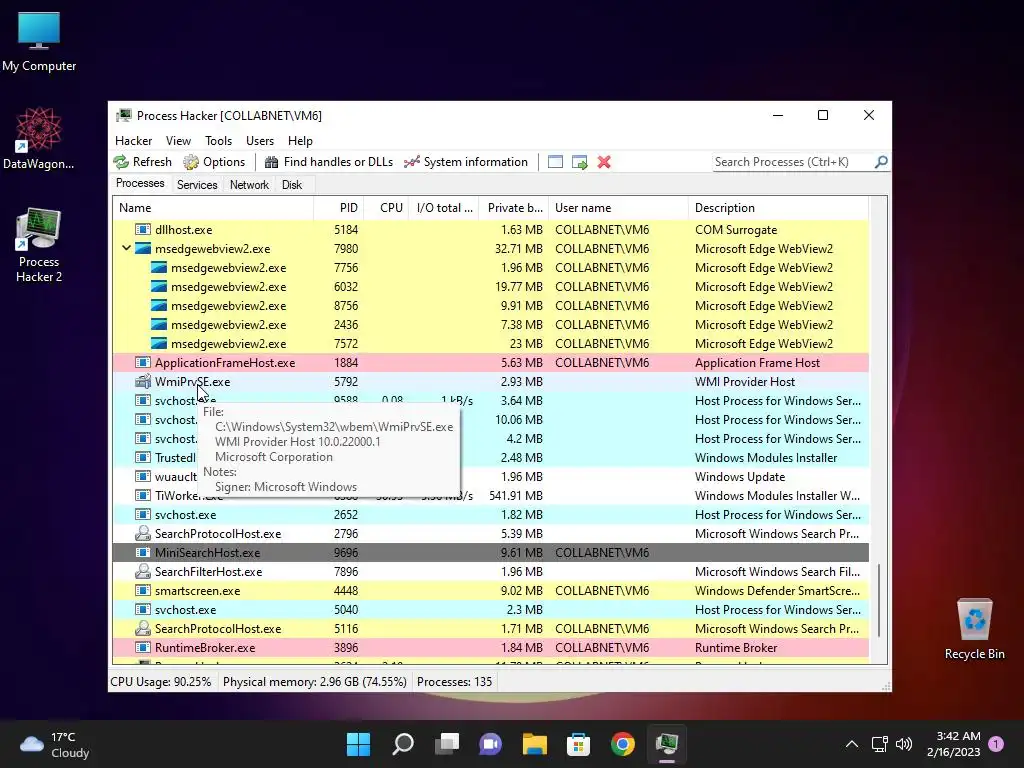Click the WmiPrvSE.exe process icon
This screenshot has width=1024, height=768.
143,381
